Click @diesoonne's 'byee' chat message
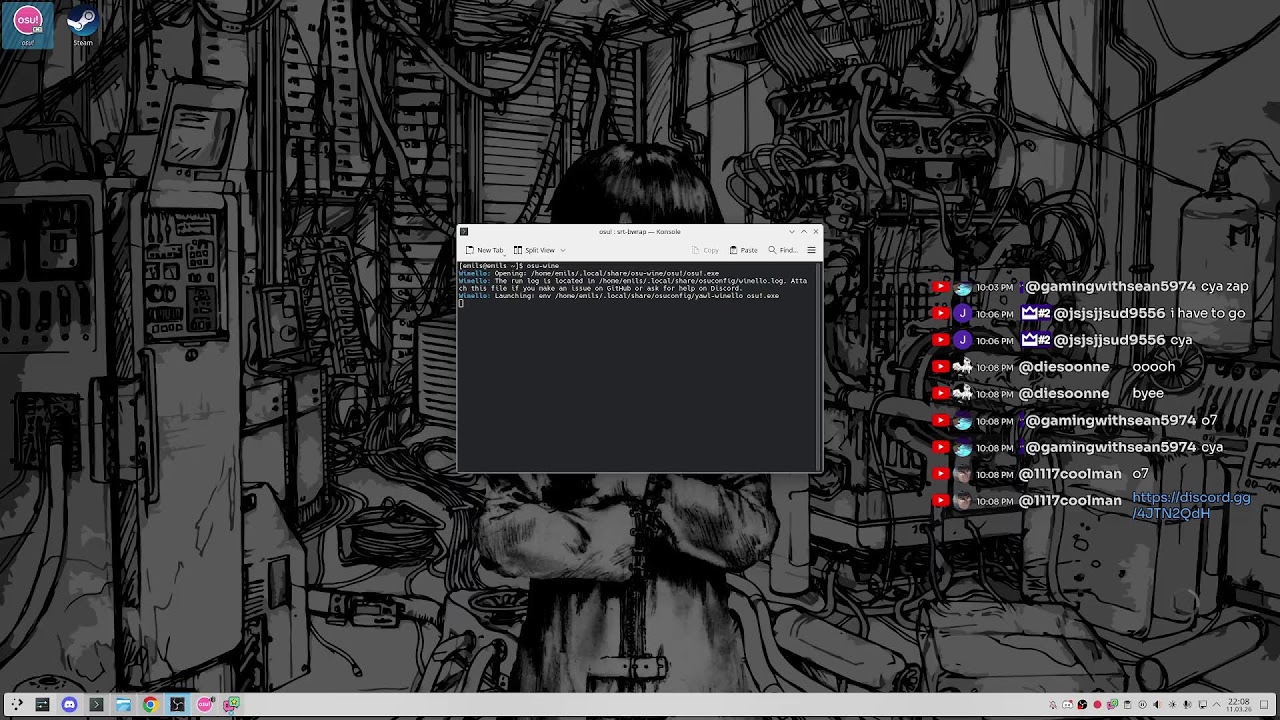 [1148, 394]
